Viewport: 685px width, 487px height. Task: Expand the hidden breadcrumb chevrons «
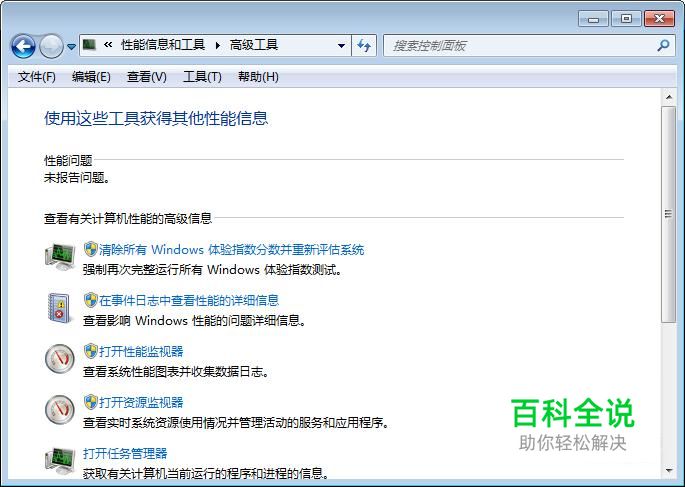(x=108, y=45)
